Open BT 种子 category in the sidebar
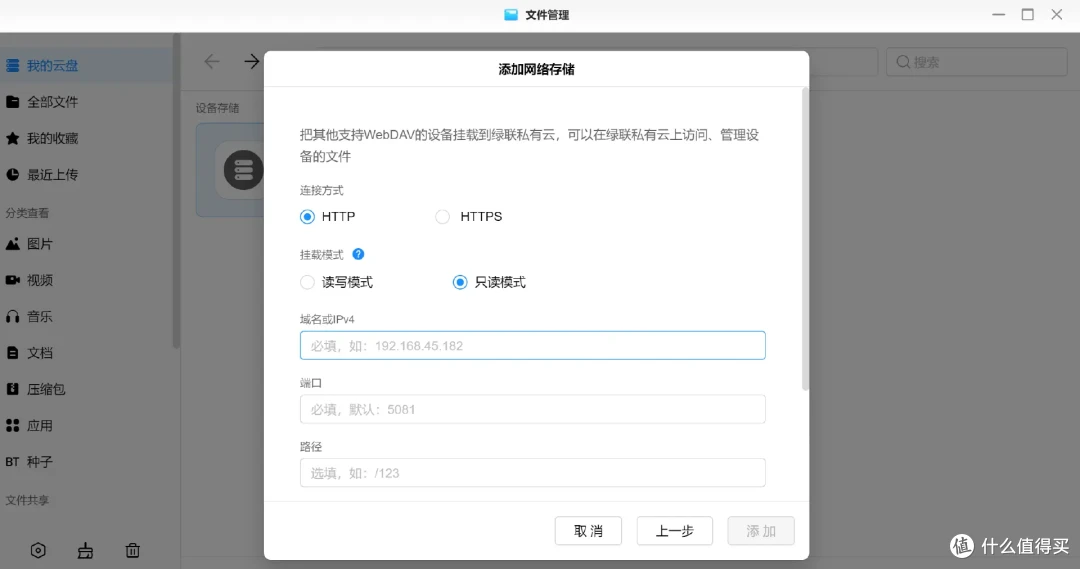Image resolution: width=1080 pixels, height=569 pixels. pyautogui.click(x=86, y=462)
